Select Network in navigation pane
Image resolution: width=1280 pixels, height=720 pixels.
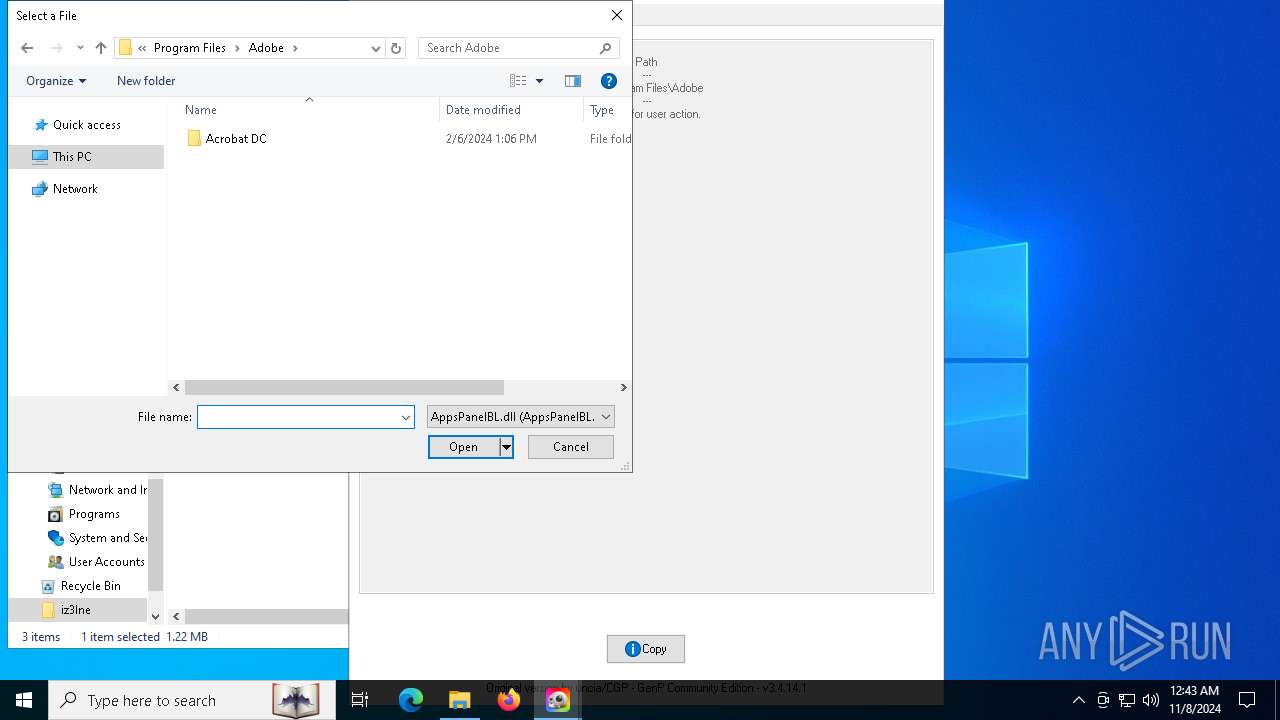click(x=75, y=189)
